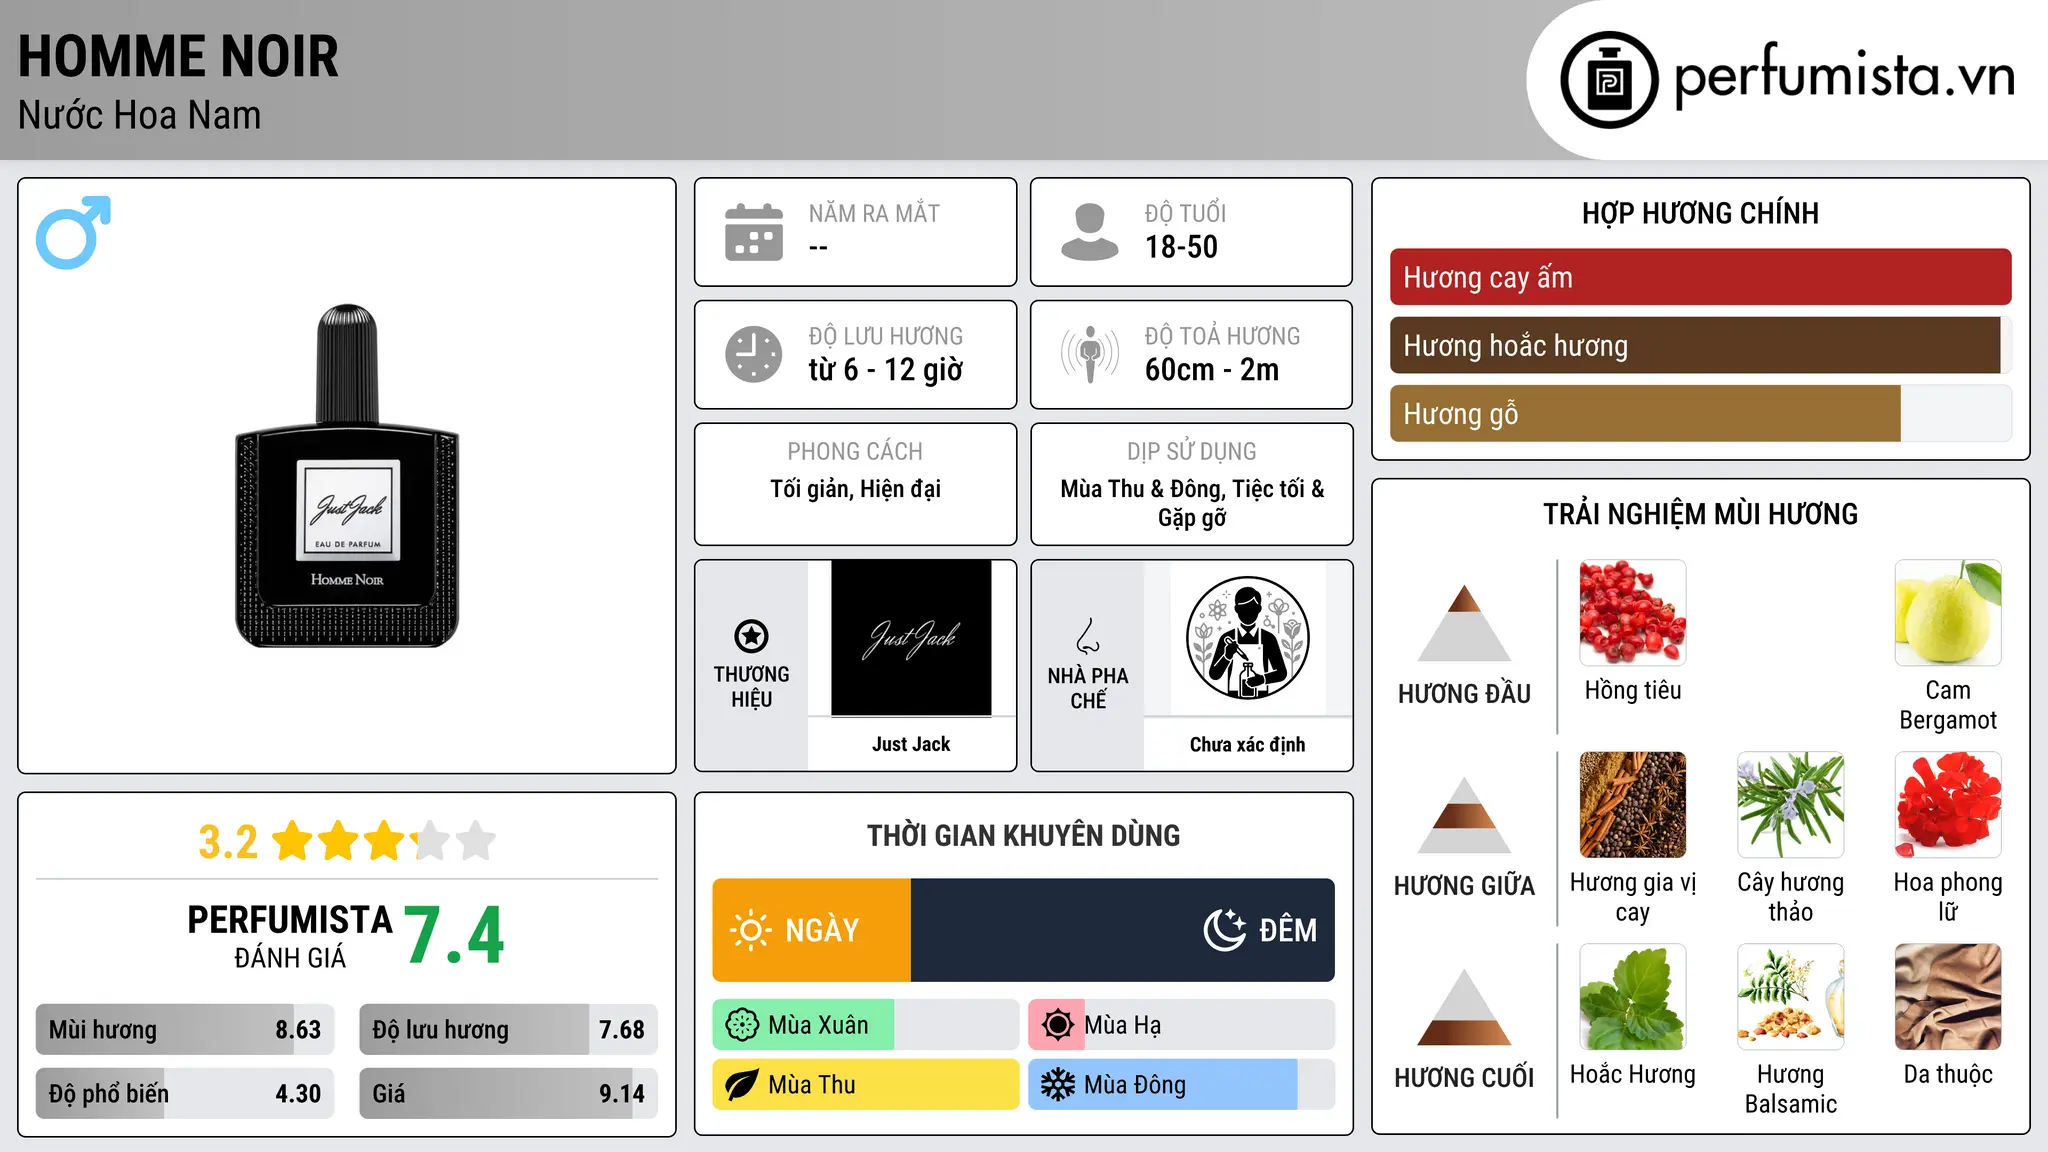The height and width of the screenshot is (1152, 2048).
Task: Click the Độ phổ biến 4.30 score bar
Action: click(185, 1093)
